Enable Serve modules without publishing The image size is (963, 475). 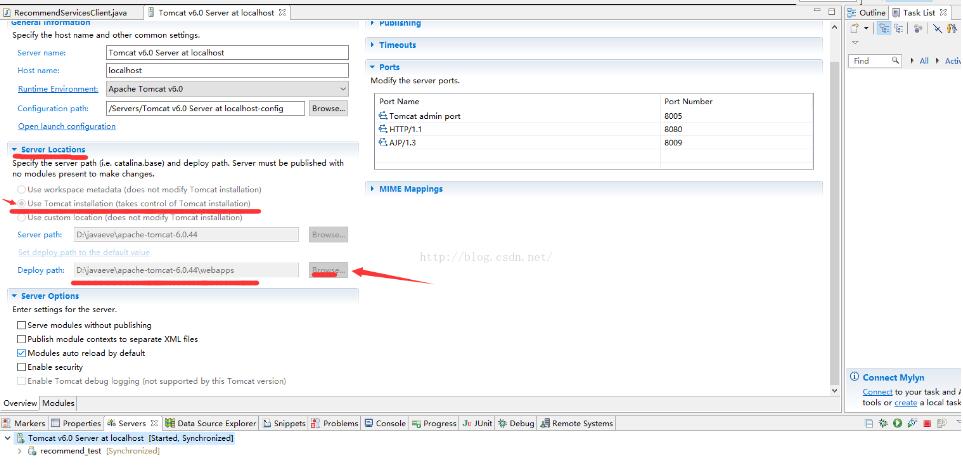click(x=22, y=325)
